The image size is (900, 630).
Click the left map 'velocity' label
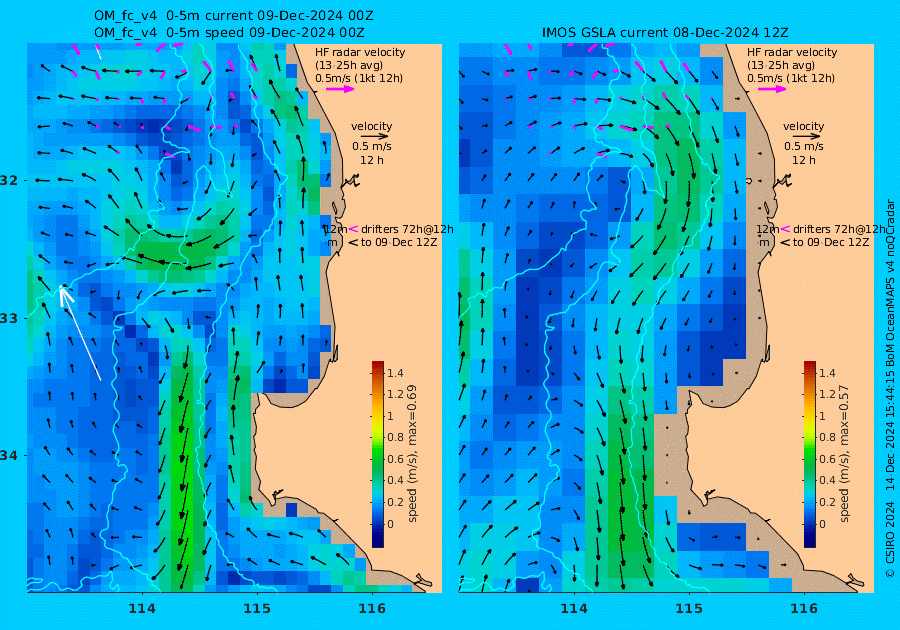click(x=371, y=126)
